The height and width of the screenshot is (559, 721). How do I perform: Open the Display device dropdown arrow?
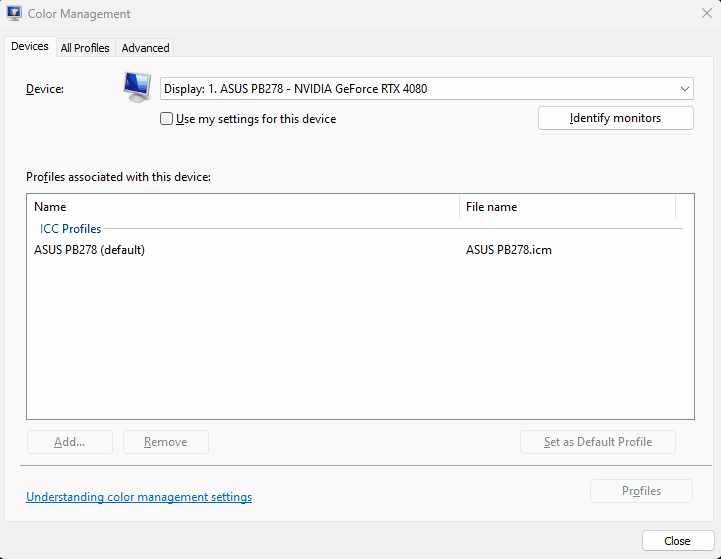pos(685,89)
